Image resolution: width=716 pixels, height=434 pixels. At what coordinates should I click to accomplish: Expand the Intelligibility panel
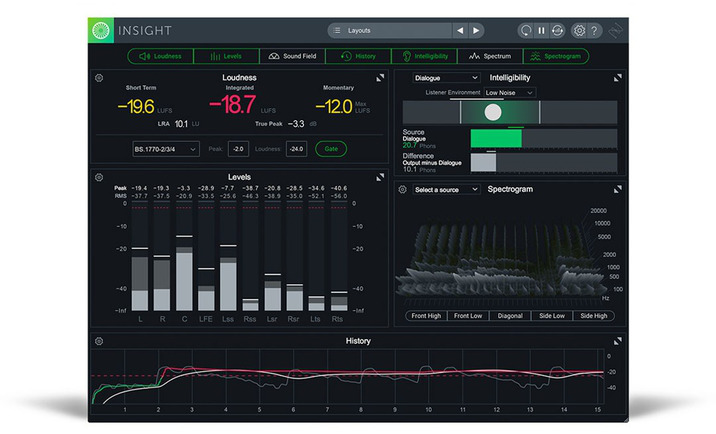coord(617,78)
